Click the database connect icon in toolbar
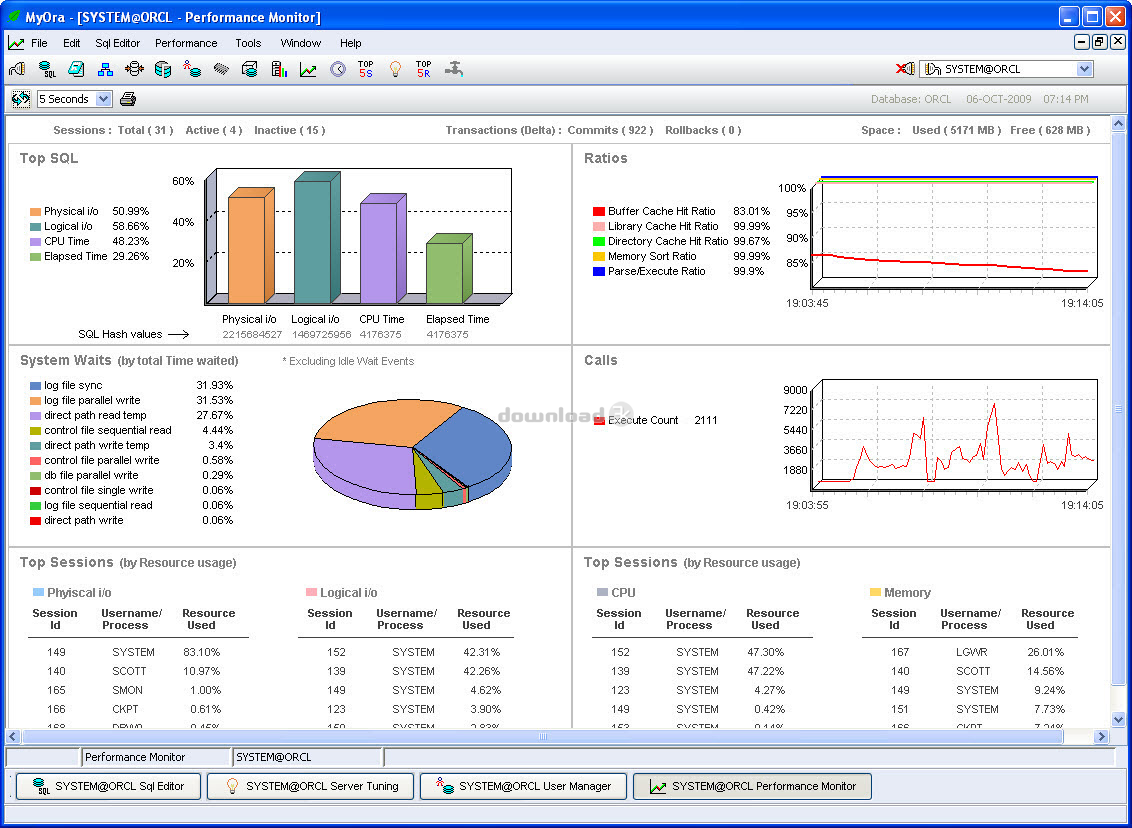 click(x=17, y=69)
